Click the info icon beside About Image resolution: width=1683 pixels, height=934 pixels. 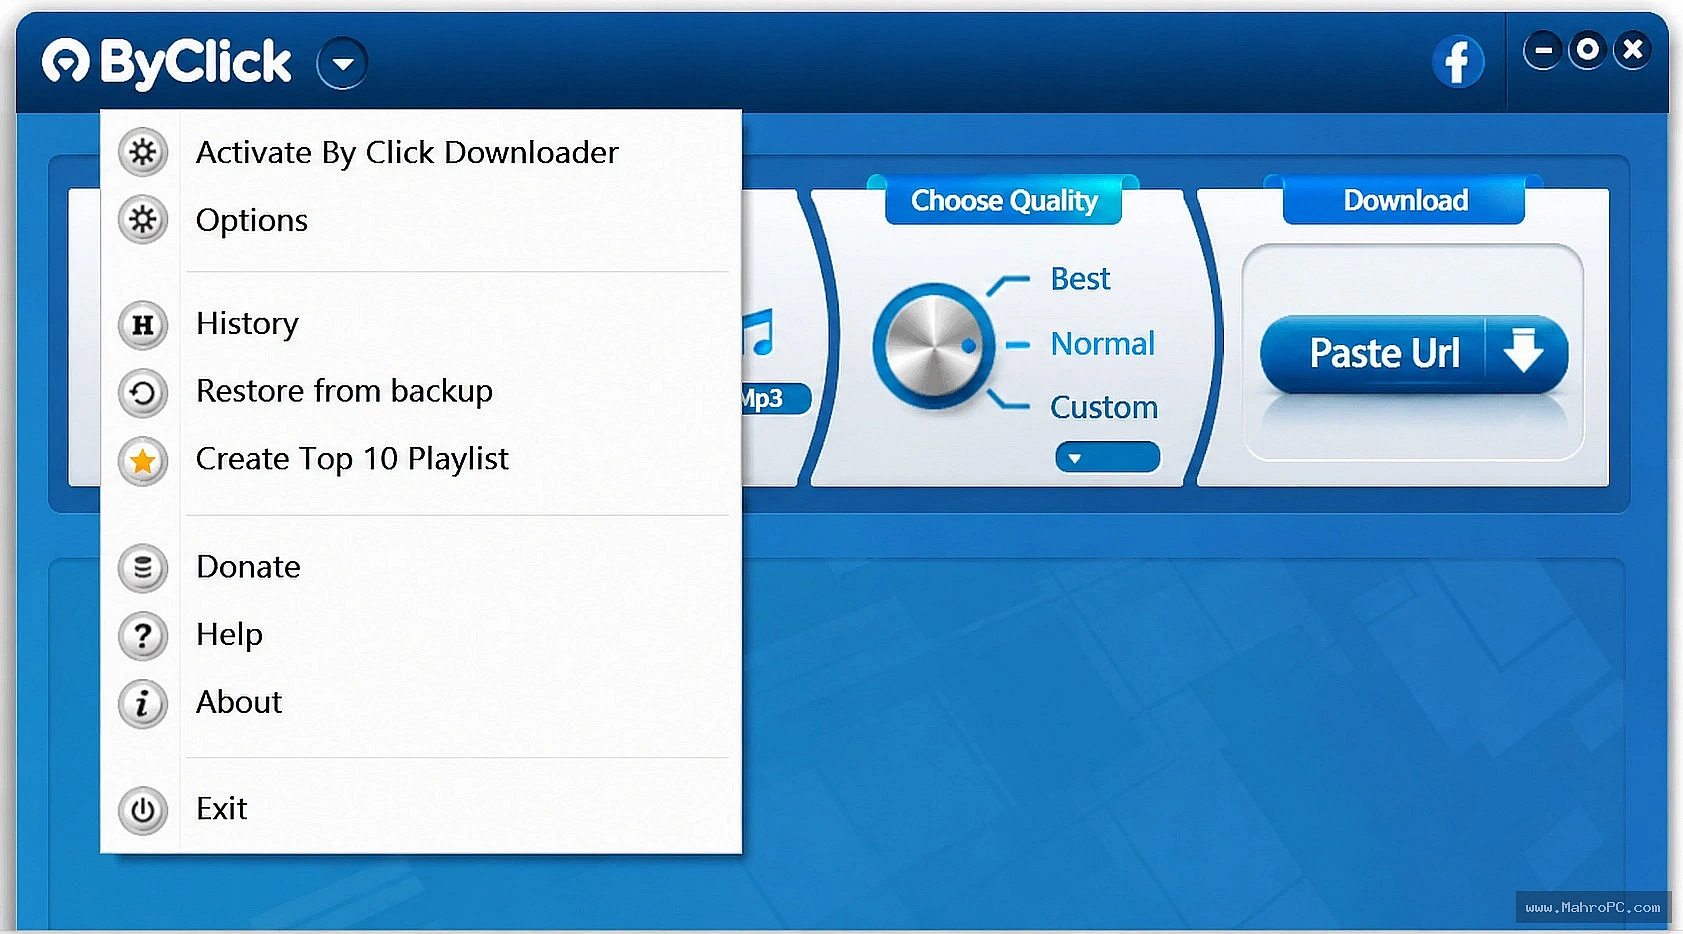[143, 704]
